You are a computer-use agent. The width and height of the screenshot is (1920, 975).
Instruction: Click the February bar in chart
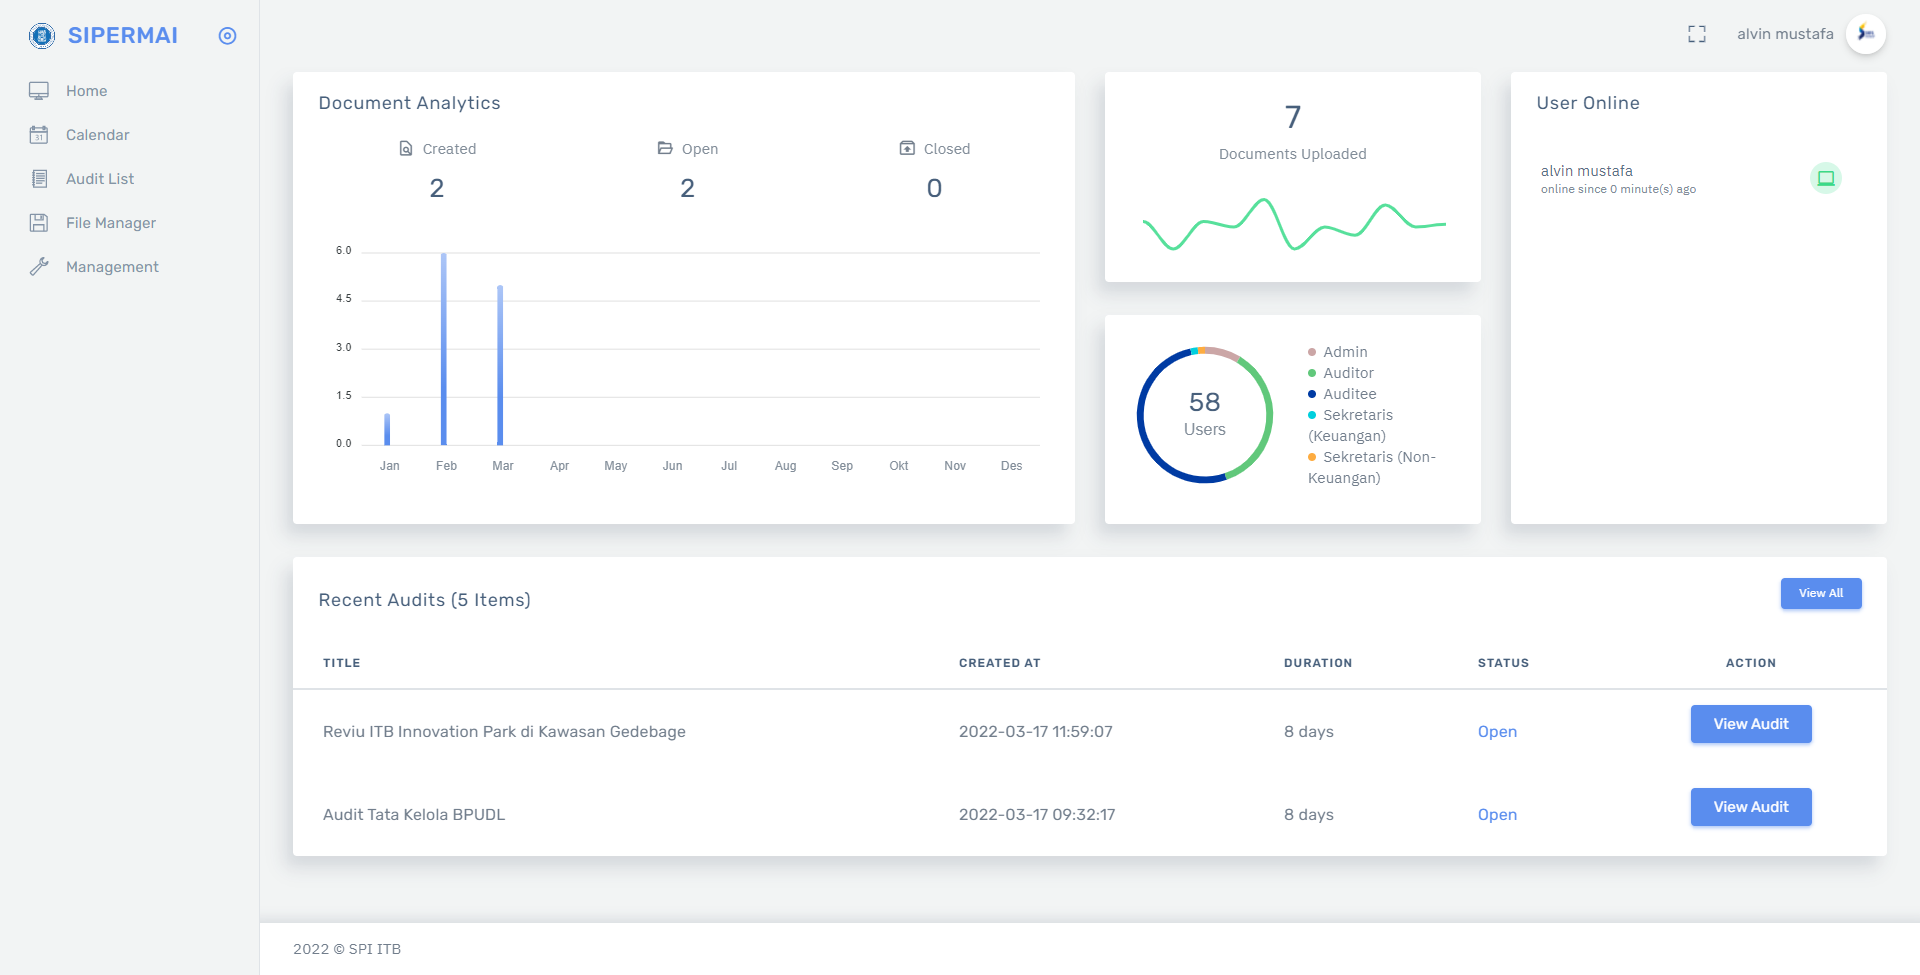pyautogui.click(x=444, y=349)
